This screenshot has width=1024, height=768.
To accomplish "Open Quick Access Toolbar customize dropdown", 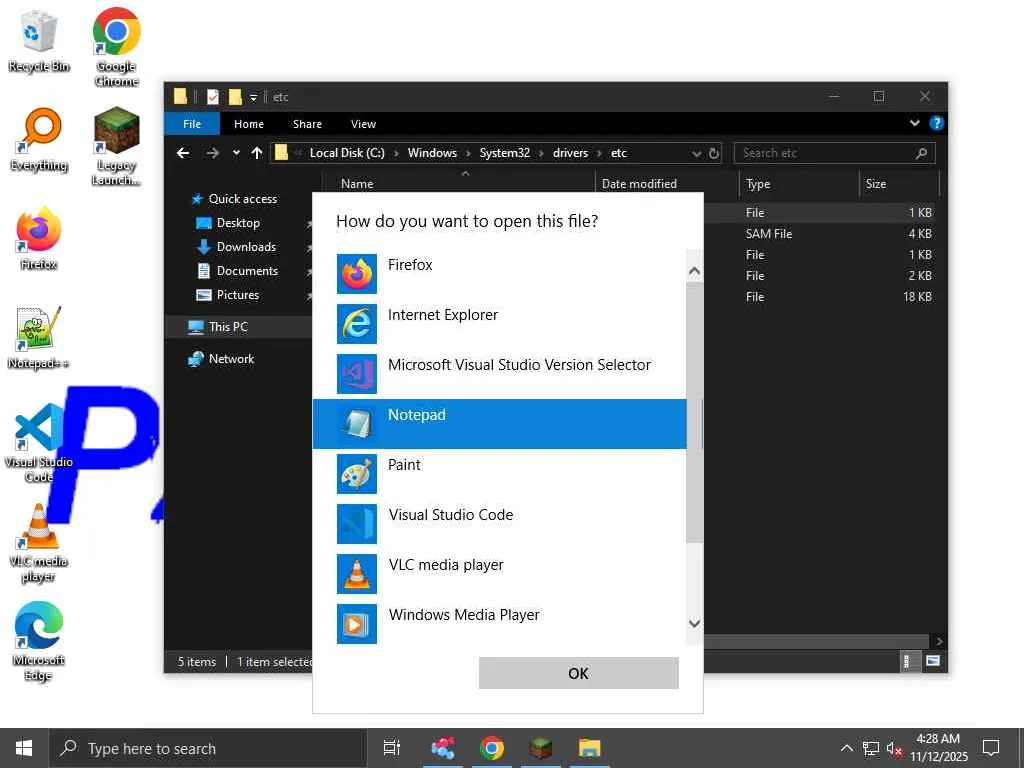I will 253,97.
